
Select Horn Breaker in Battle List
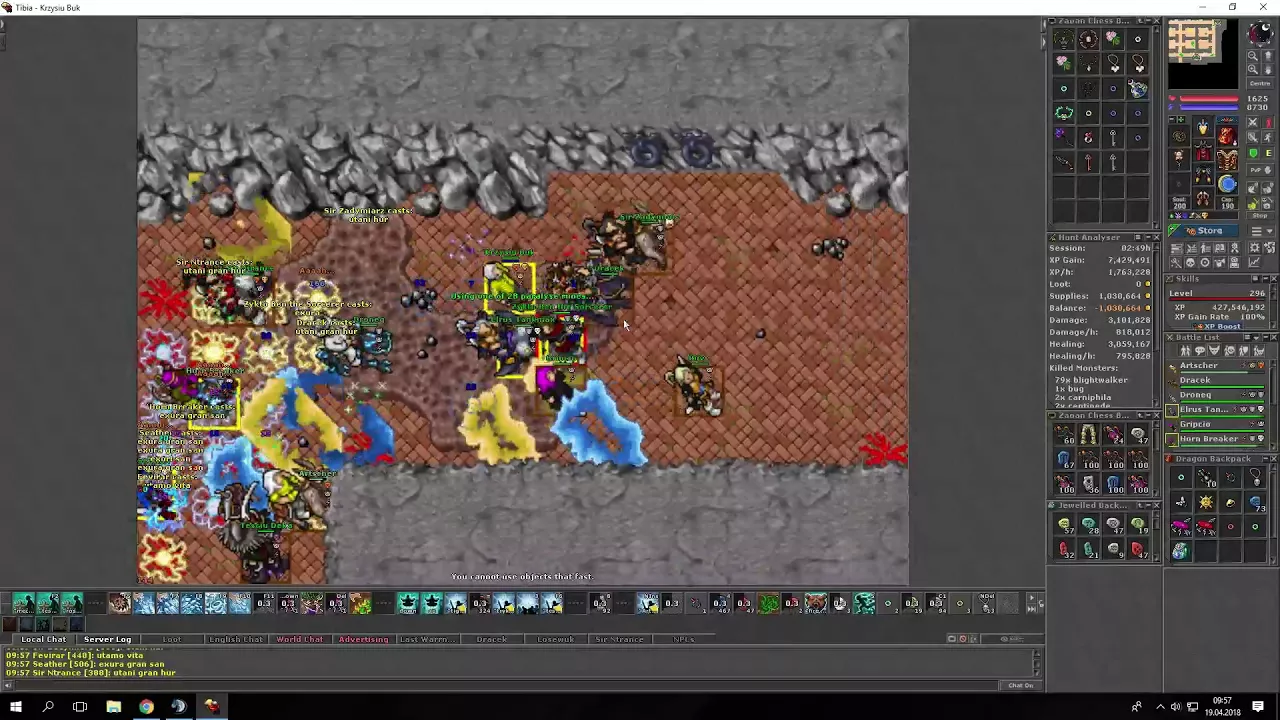[1217, 440]
